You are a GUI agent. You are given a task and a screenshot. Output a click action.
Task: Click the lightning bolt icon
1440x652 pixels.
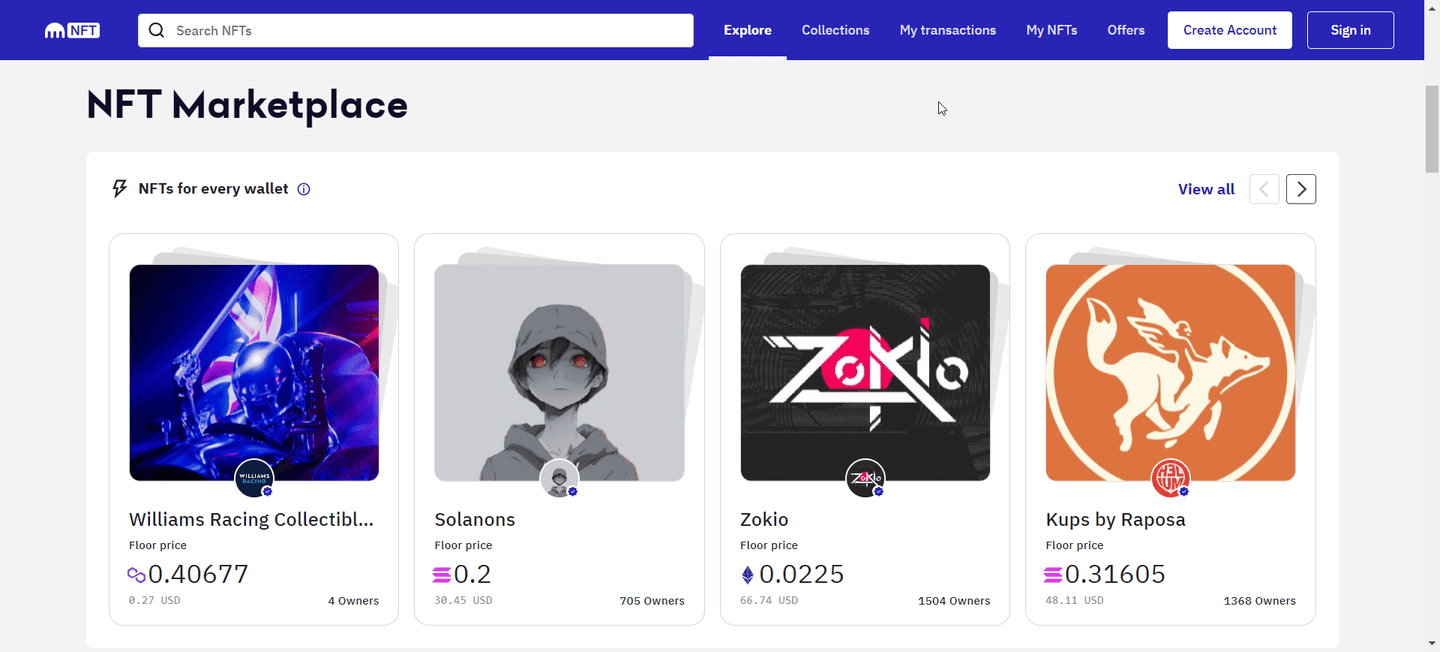120,189
